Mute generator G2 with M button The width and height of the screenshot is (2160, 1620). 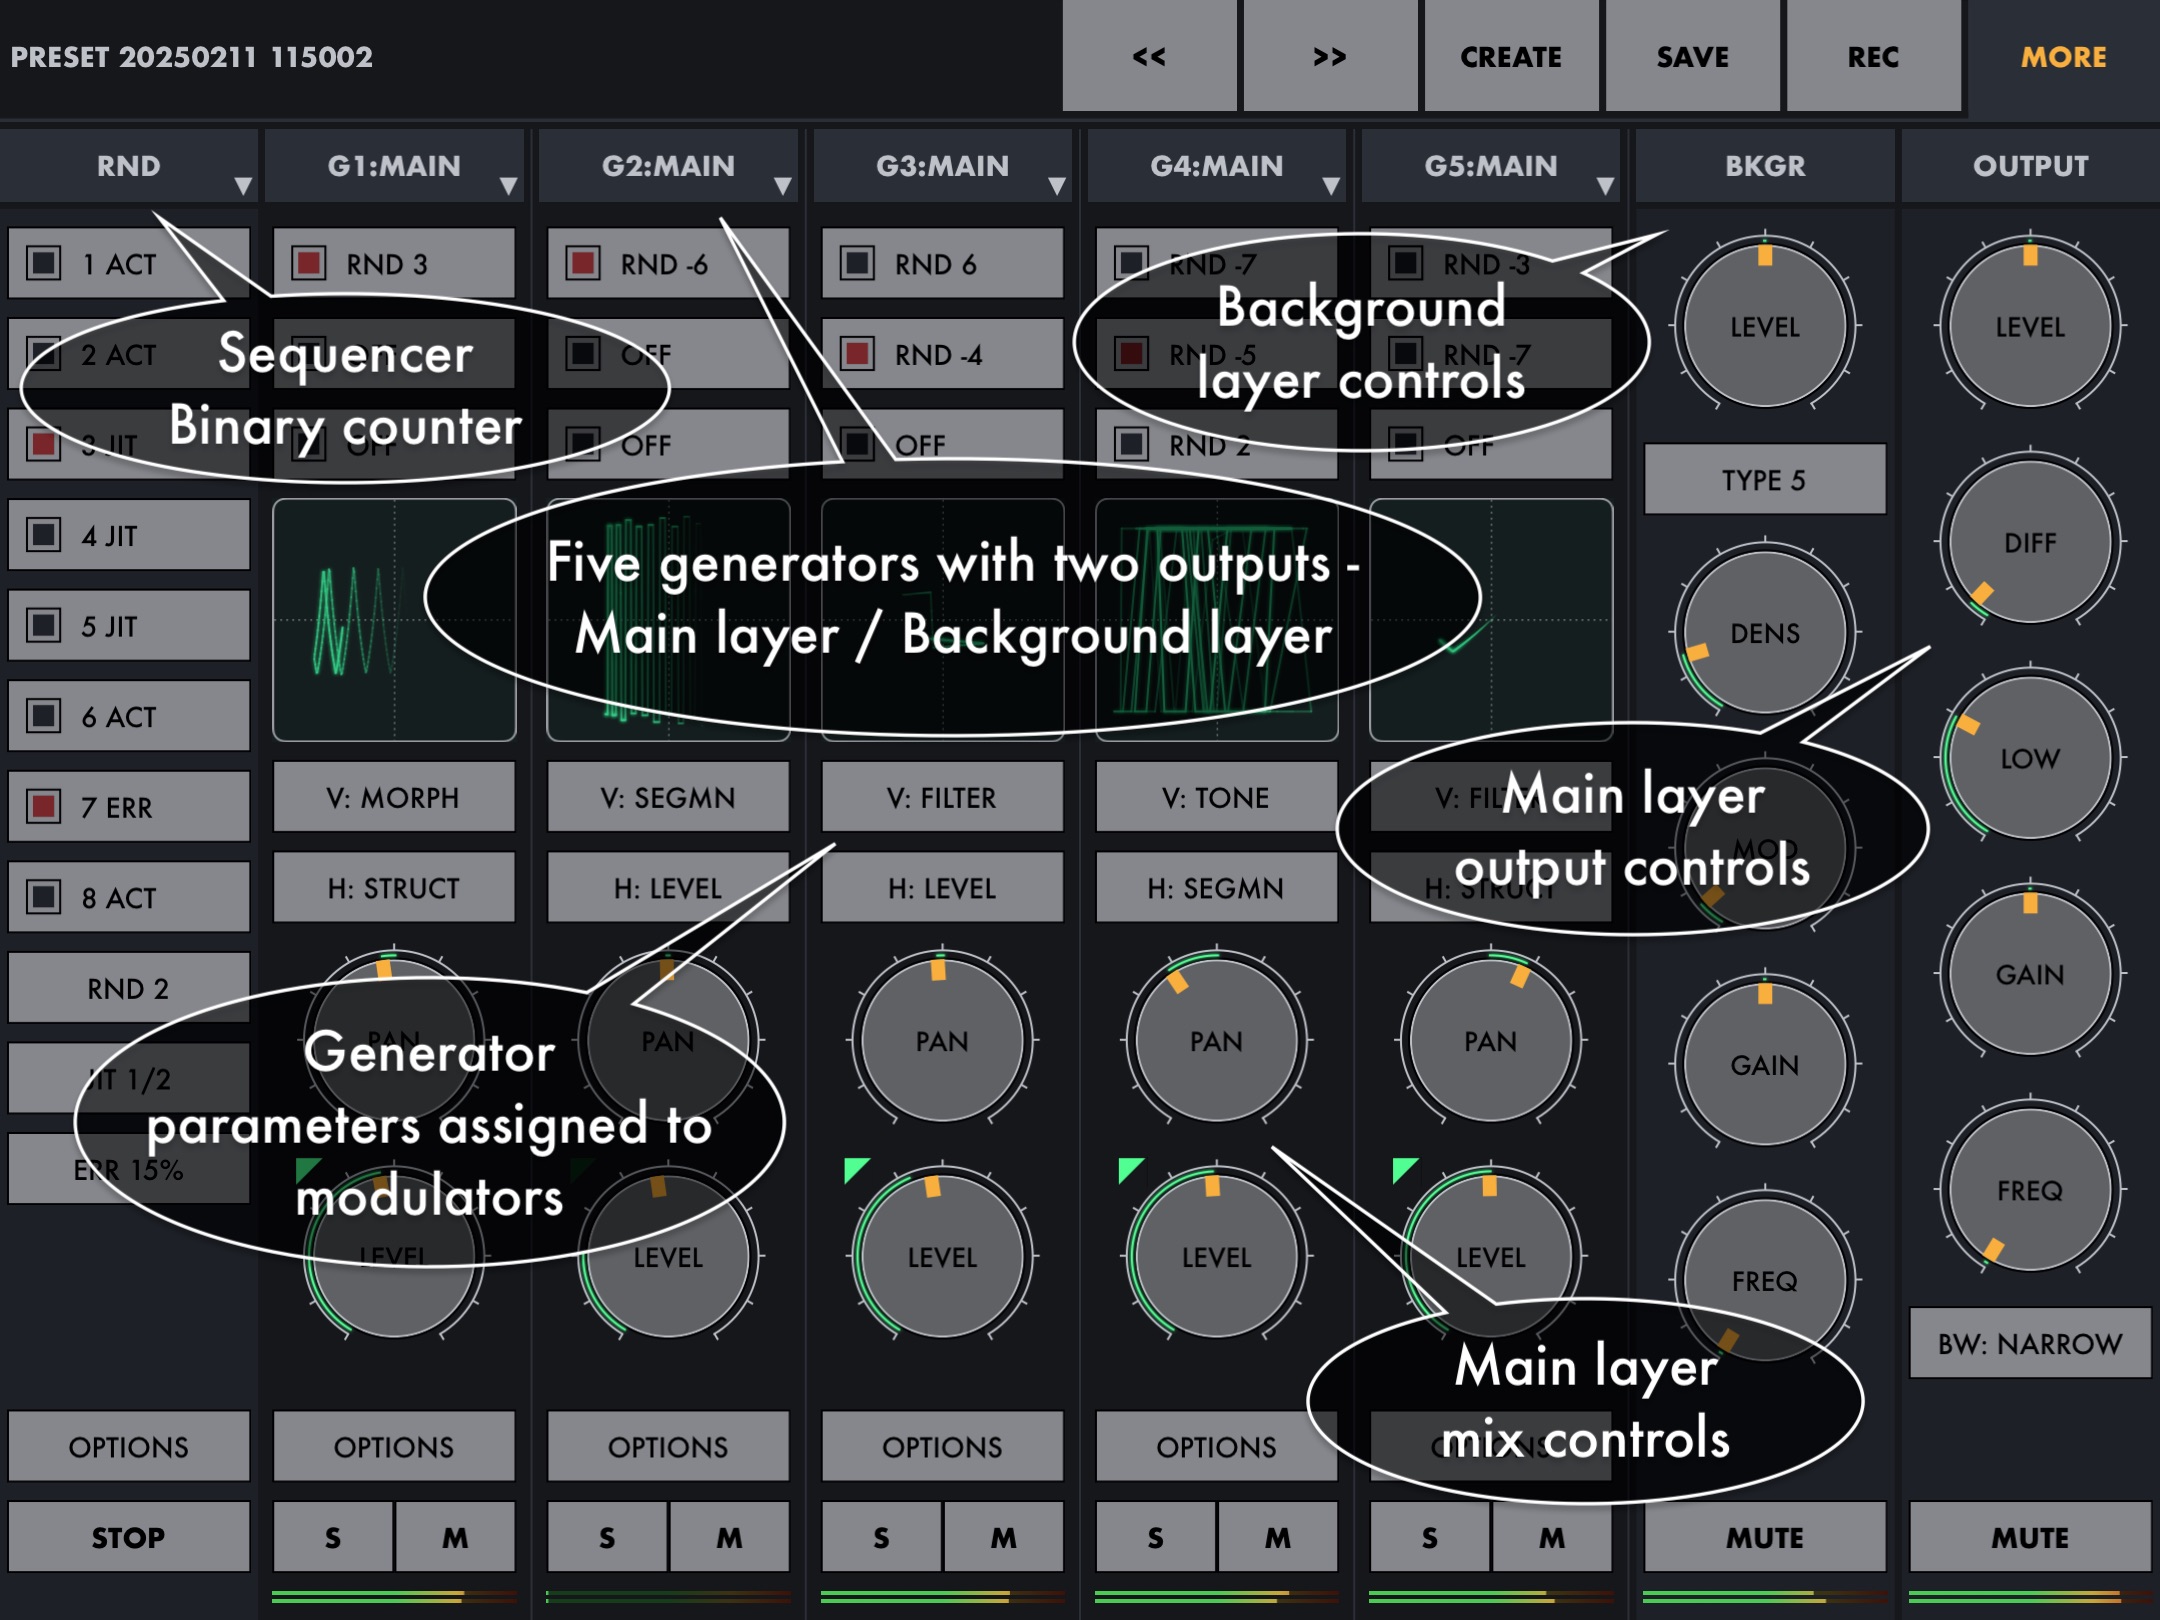pos(729,1537)
